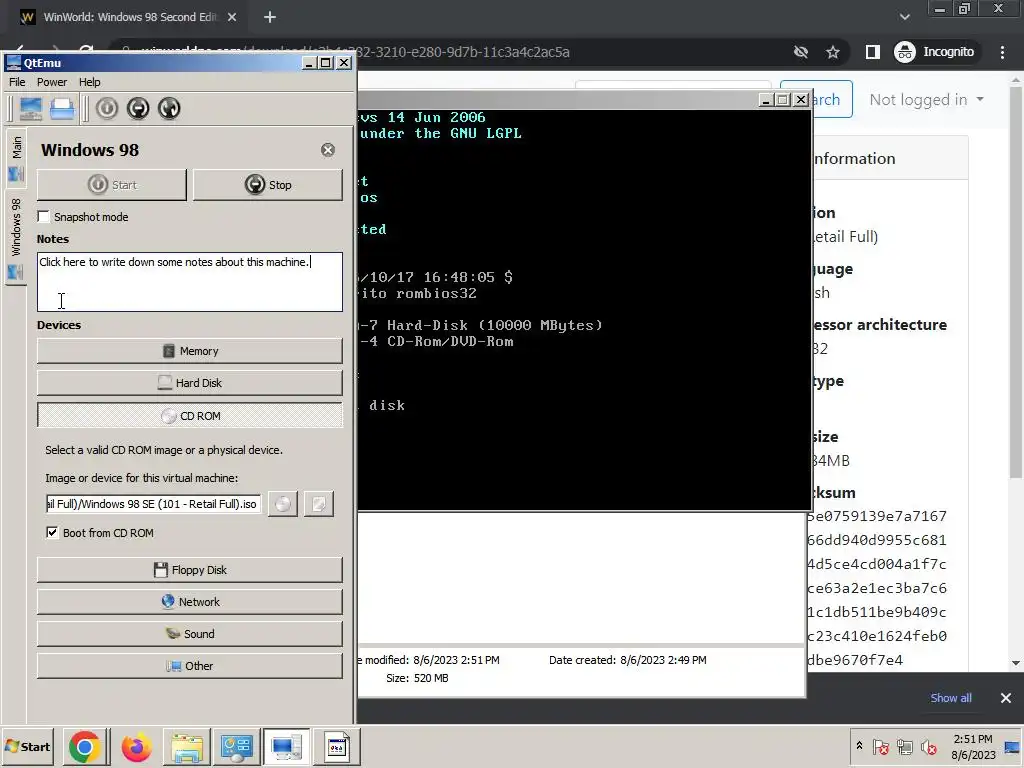1024x768 pixels.
Task: Open Chrome side panel icon
Action: pos(872,52)
